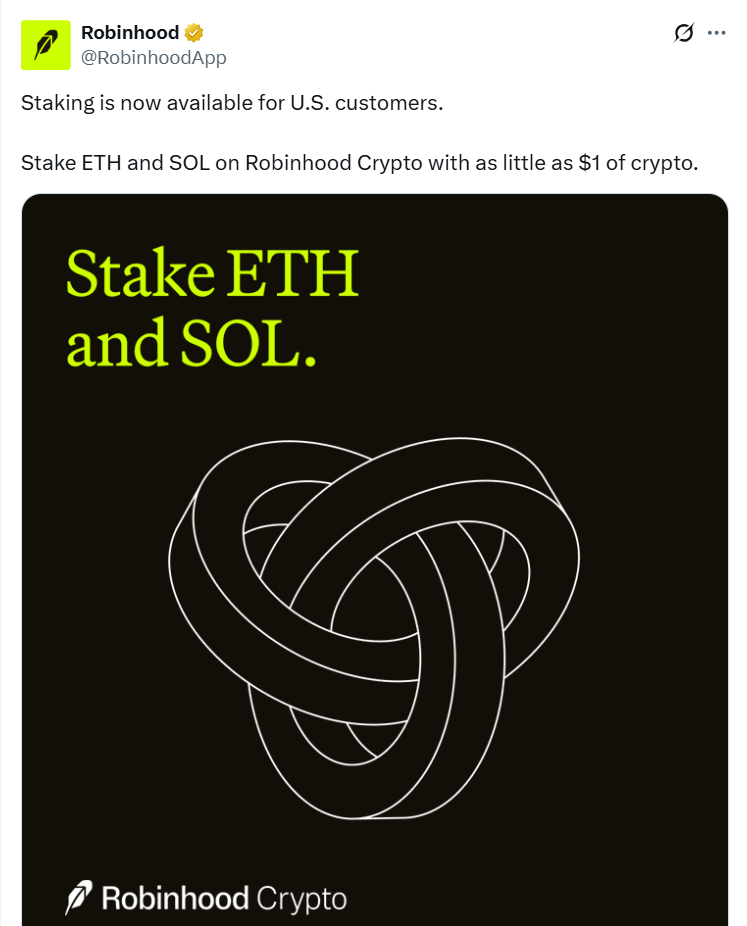
Task: Click the 'Stake ETH' headline line in image
Action: tap(212, 274)
